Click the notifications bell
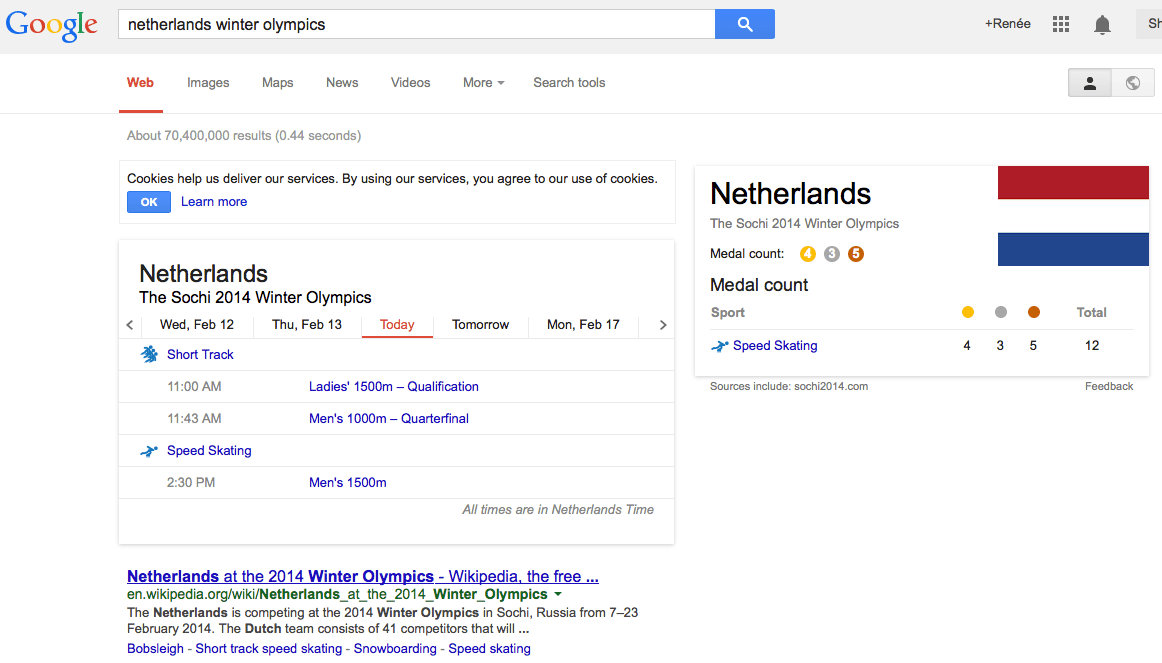This screenshot has height=663, width=1162. 1102,24
